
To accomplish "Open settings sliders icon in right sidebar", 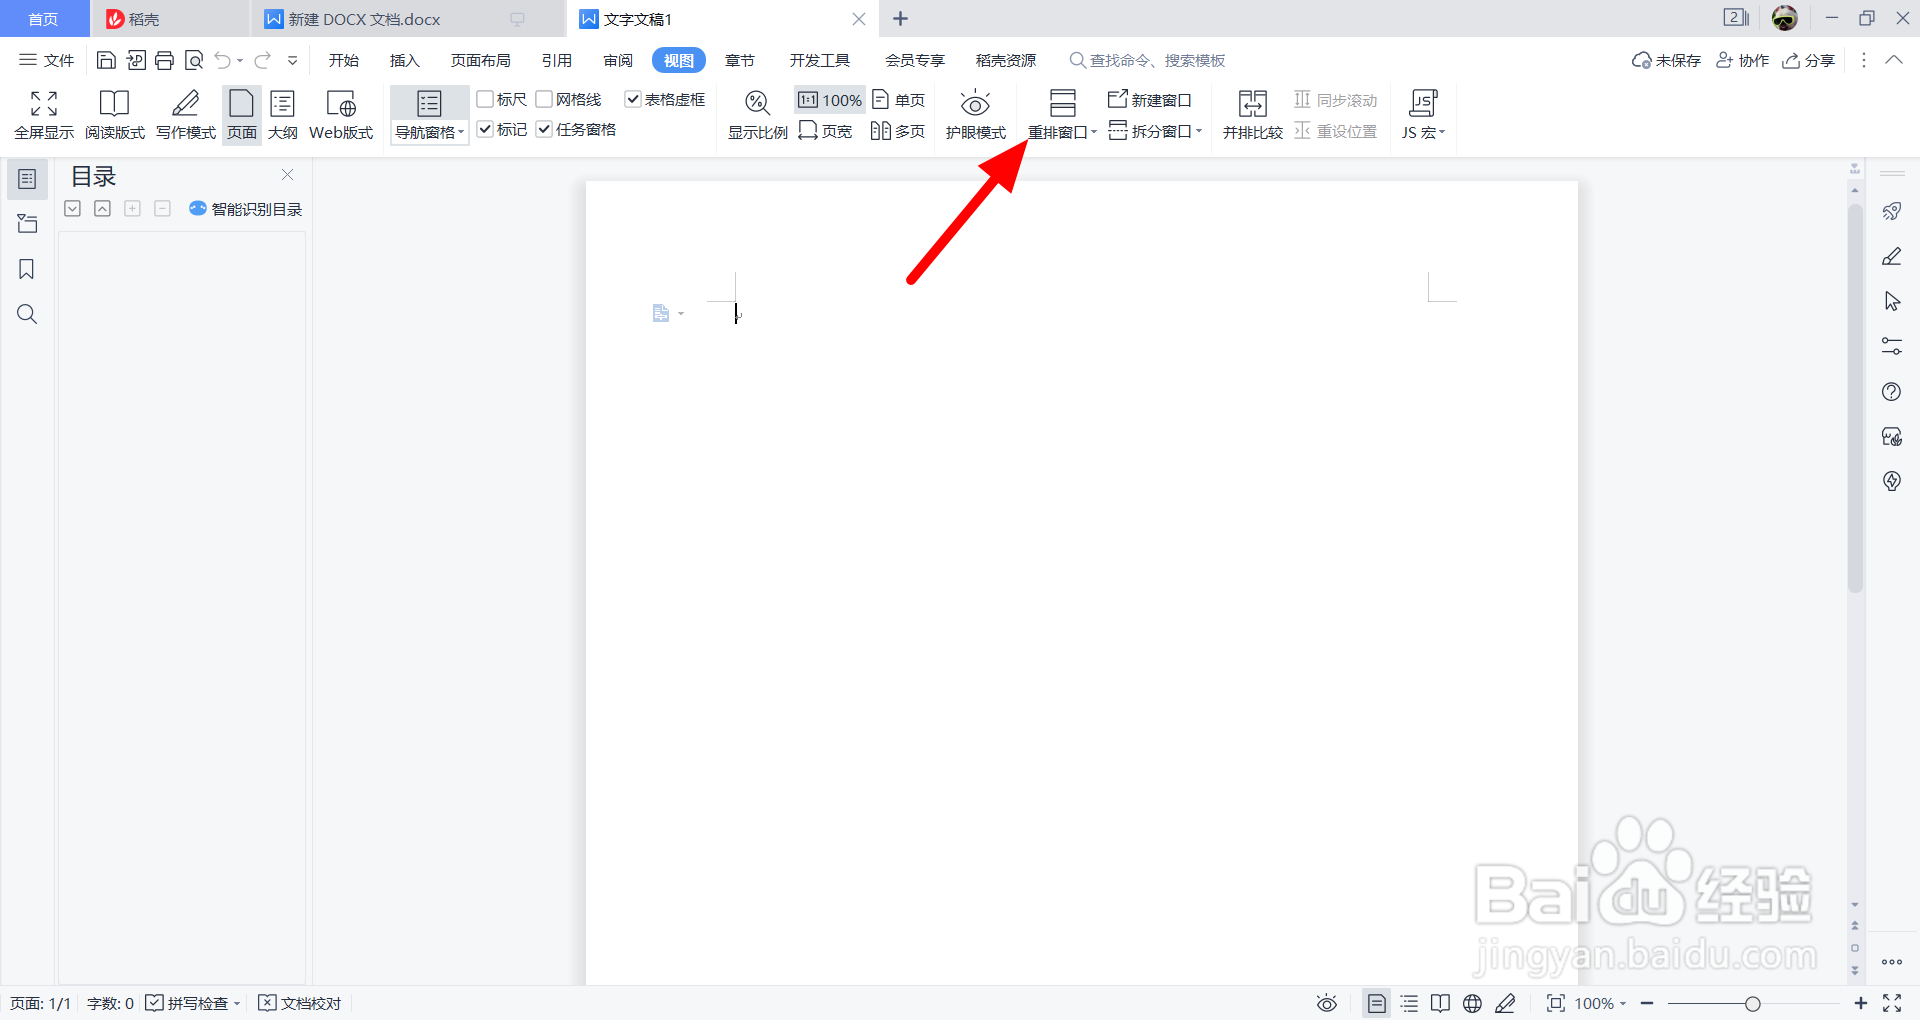I will coord(1891,346).
